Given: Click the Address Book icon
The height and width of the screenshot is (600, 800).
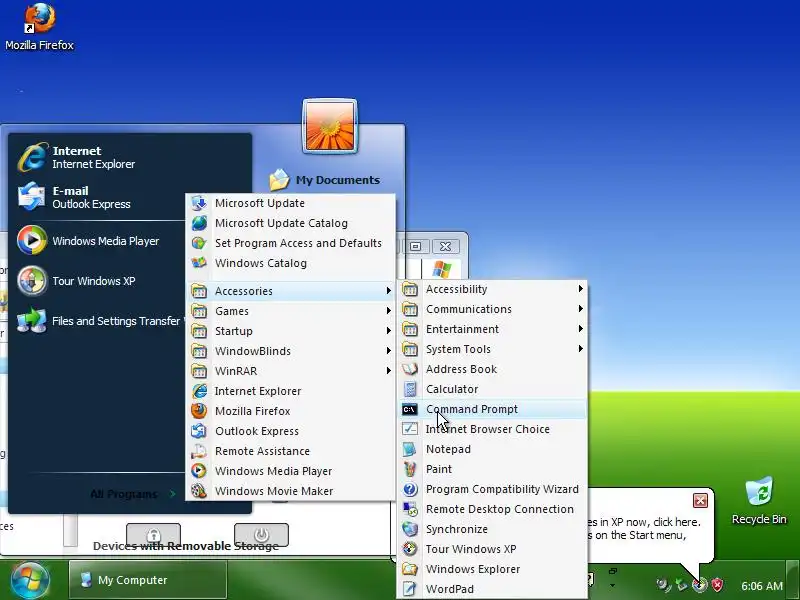Looking at the screenshot, I should pyautogui.click(x=410, y=369).
